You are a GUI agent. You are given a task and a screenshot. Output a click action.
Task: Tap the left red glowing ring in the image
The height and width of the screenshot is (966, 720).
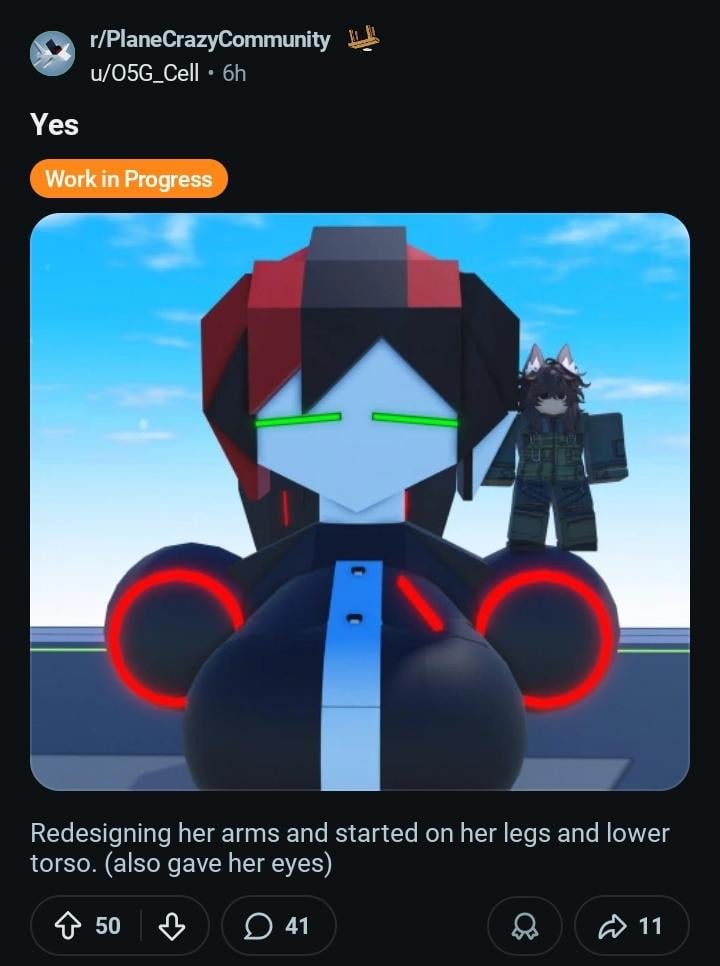177,635
